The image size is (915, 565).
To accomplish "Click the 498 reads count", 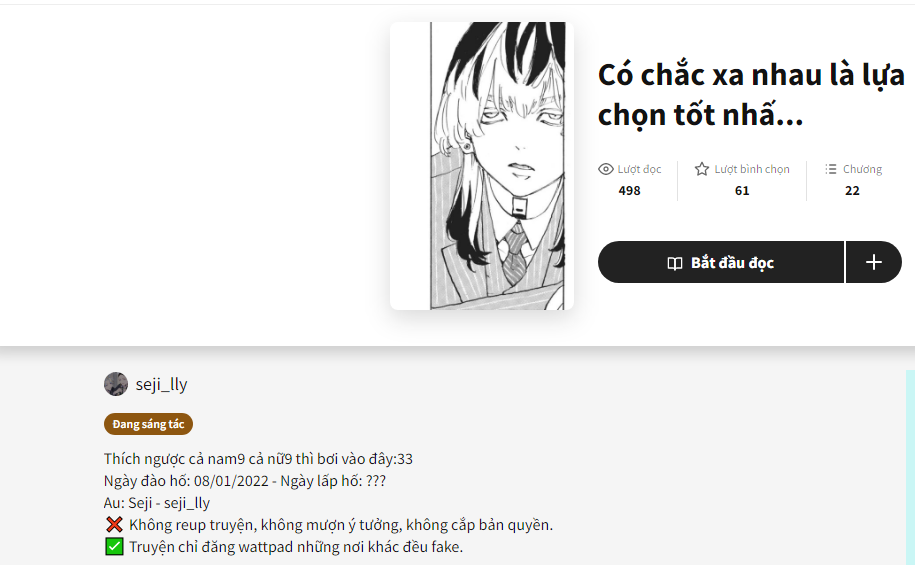I will pos(630,191).
